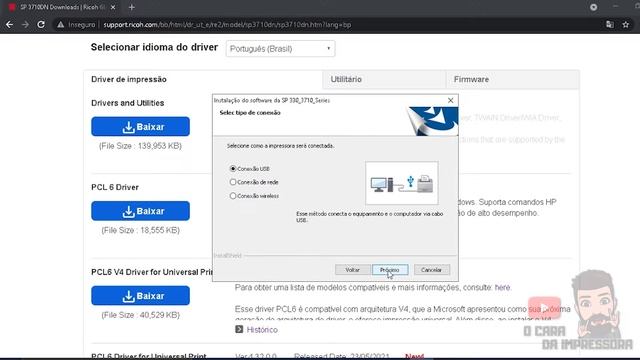Close the installer dialog with X
Image resolution: width=640 pixels, height=360 pixels.
pyautogui.click(x=451, y=100)
